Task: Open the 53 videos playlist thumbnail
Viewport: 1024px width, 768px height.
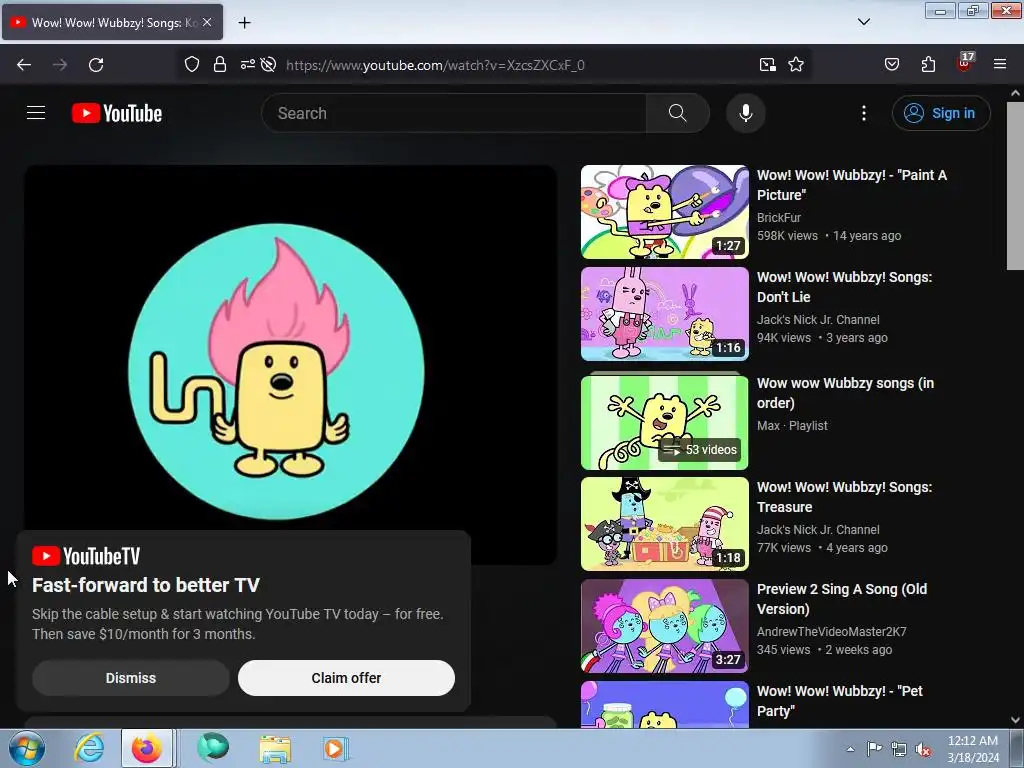Action: (665, 422)
